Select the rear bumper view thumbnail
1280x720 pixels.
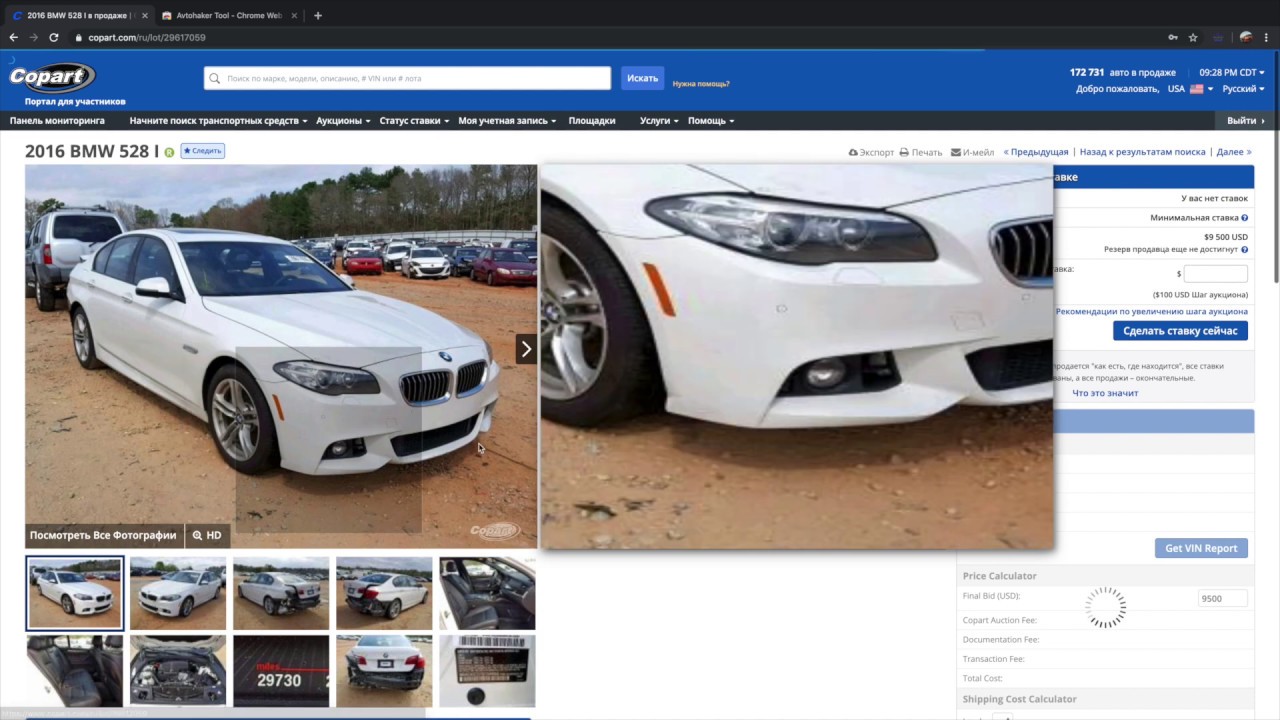point(384,671)
